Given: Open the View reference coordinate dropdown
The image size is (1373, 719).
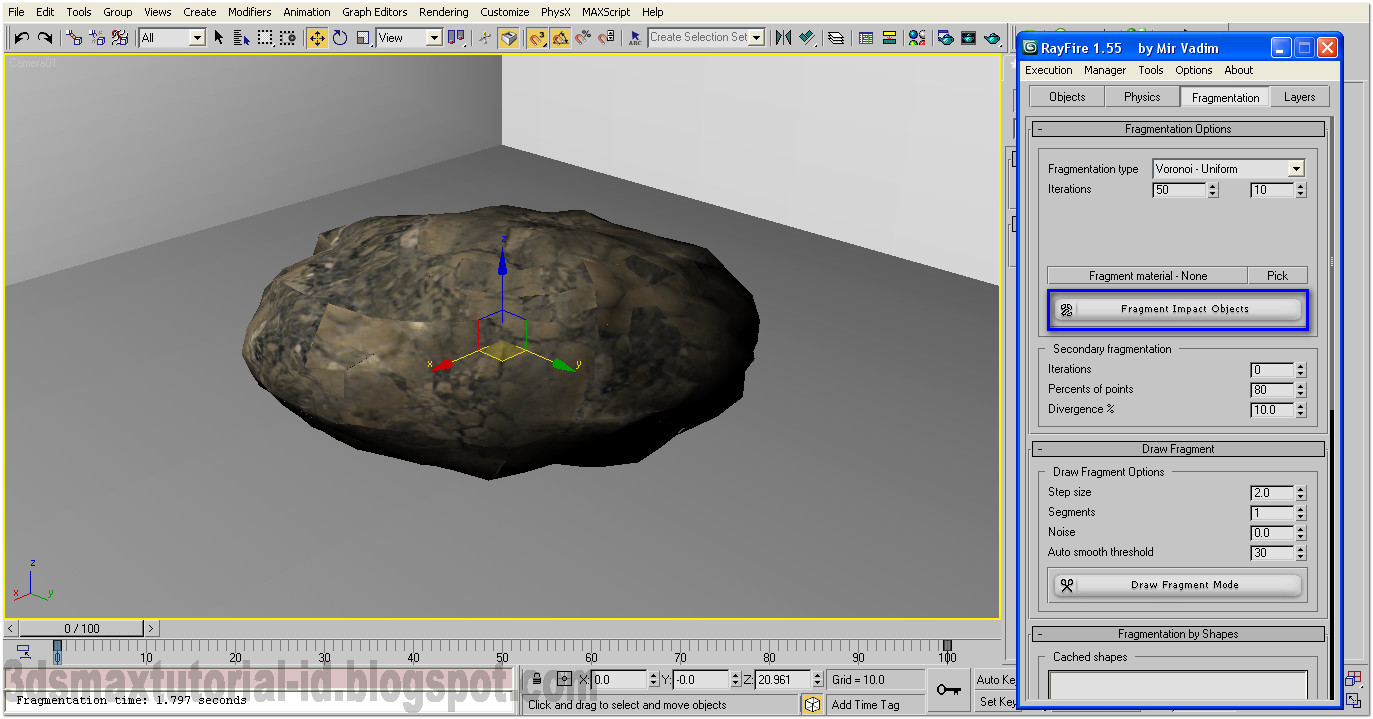Looking at the screenshot, I should click(432, 37).
